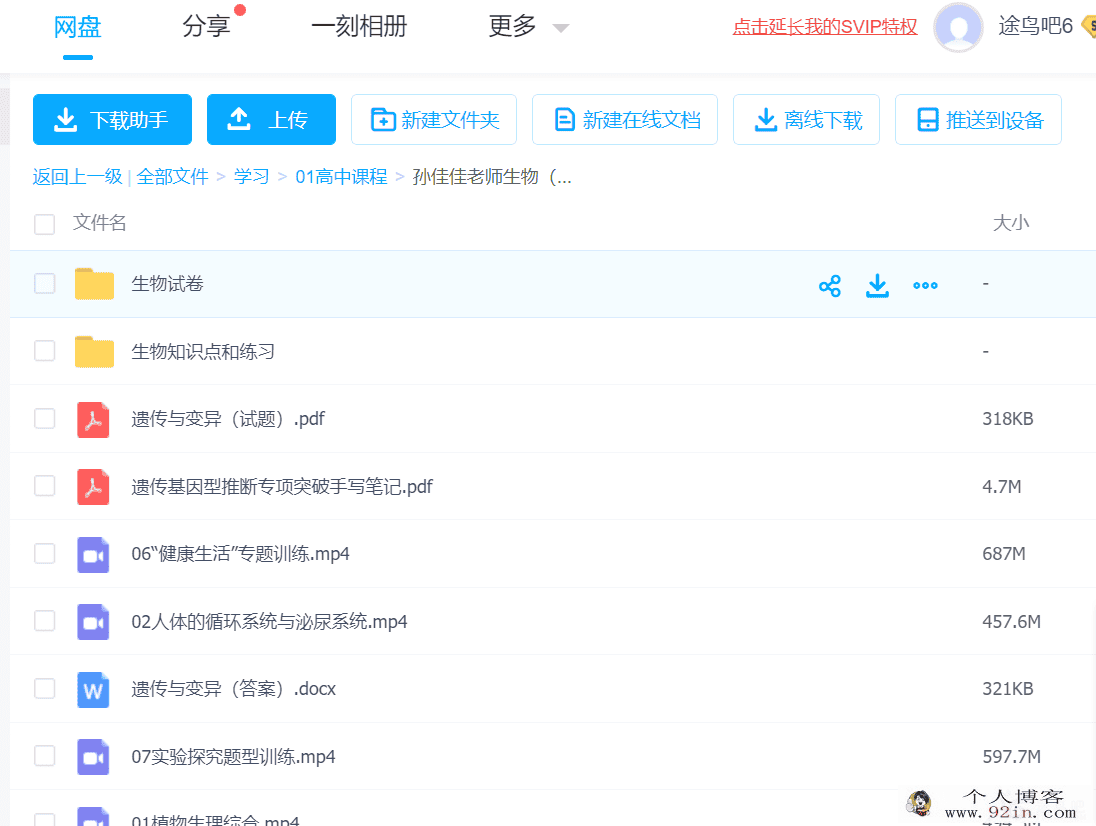Open the 分享 tab

206,27
